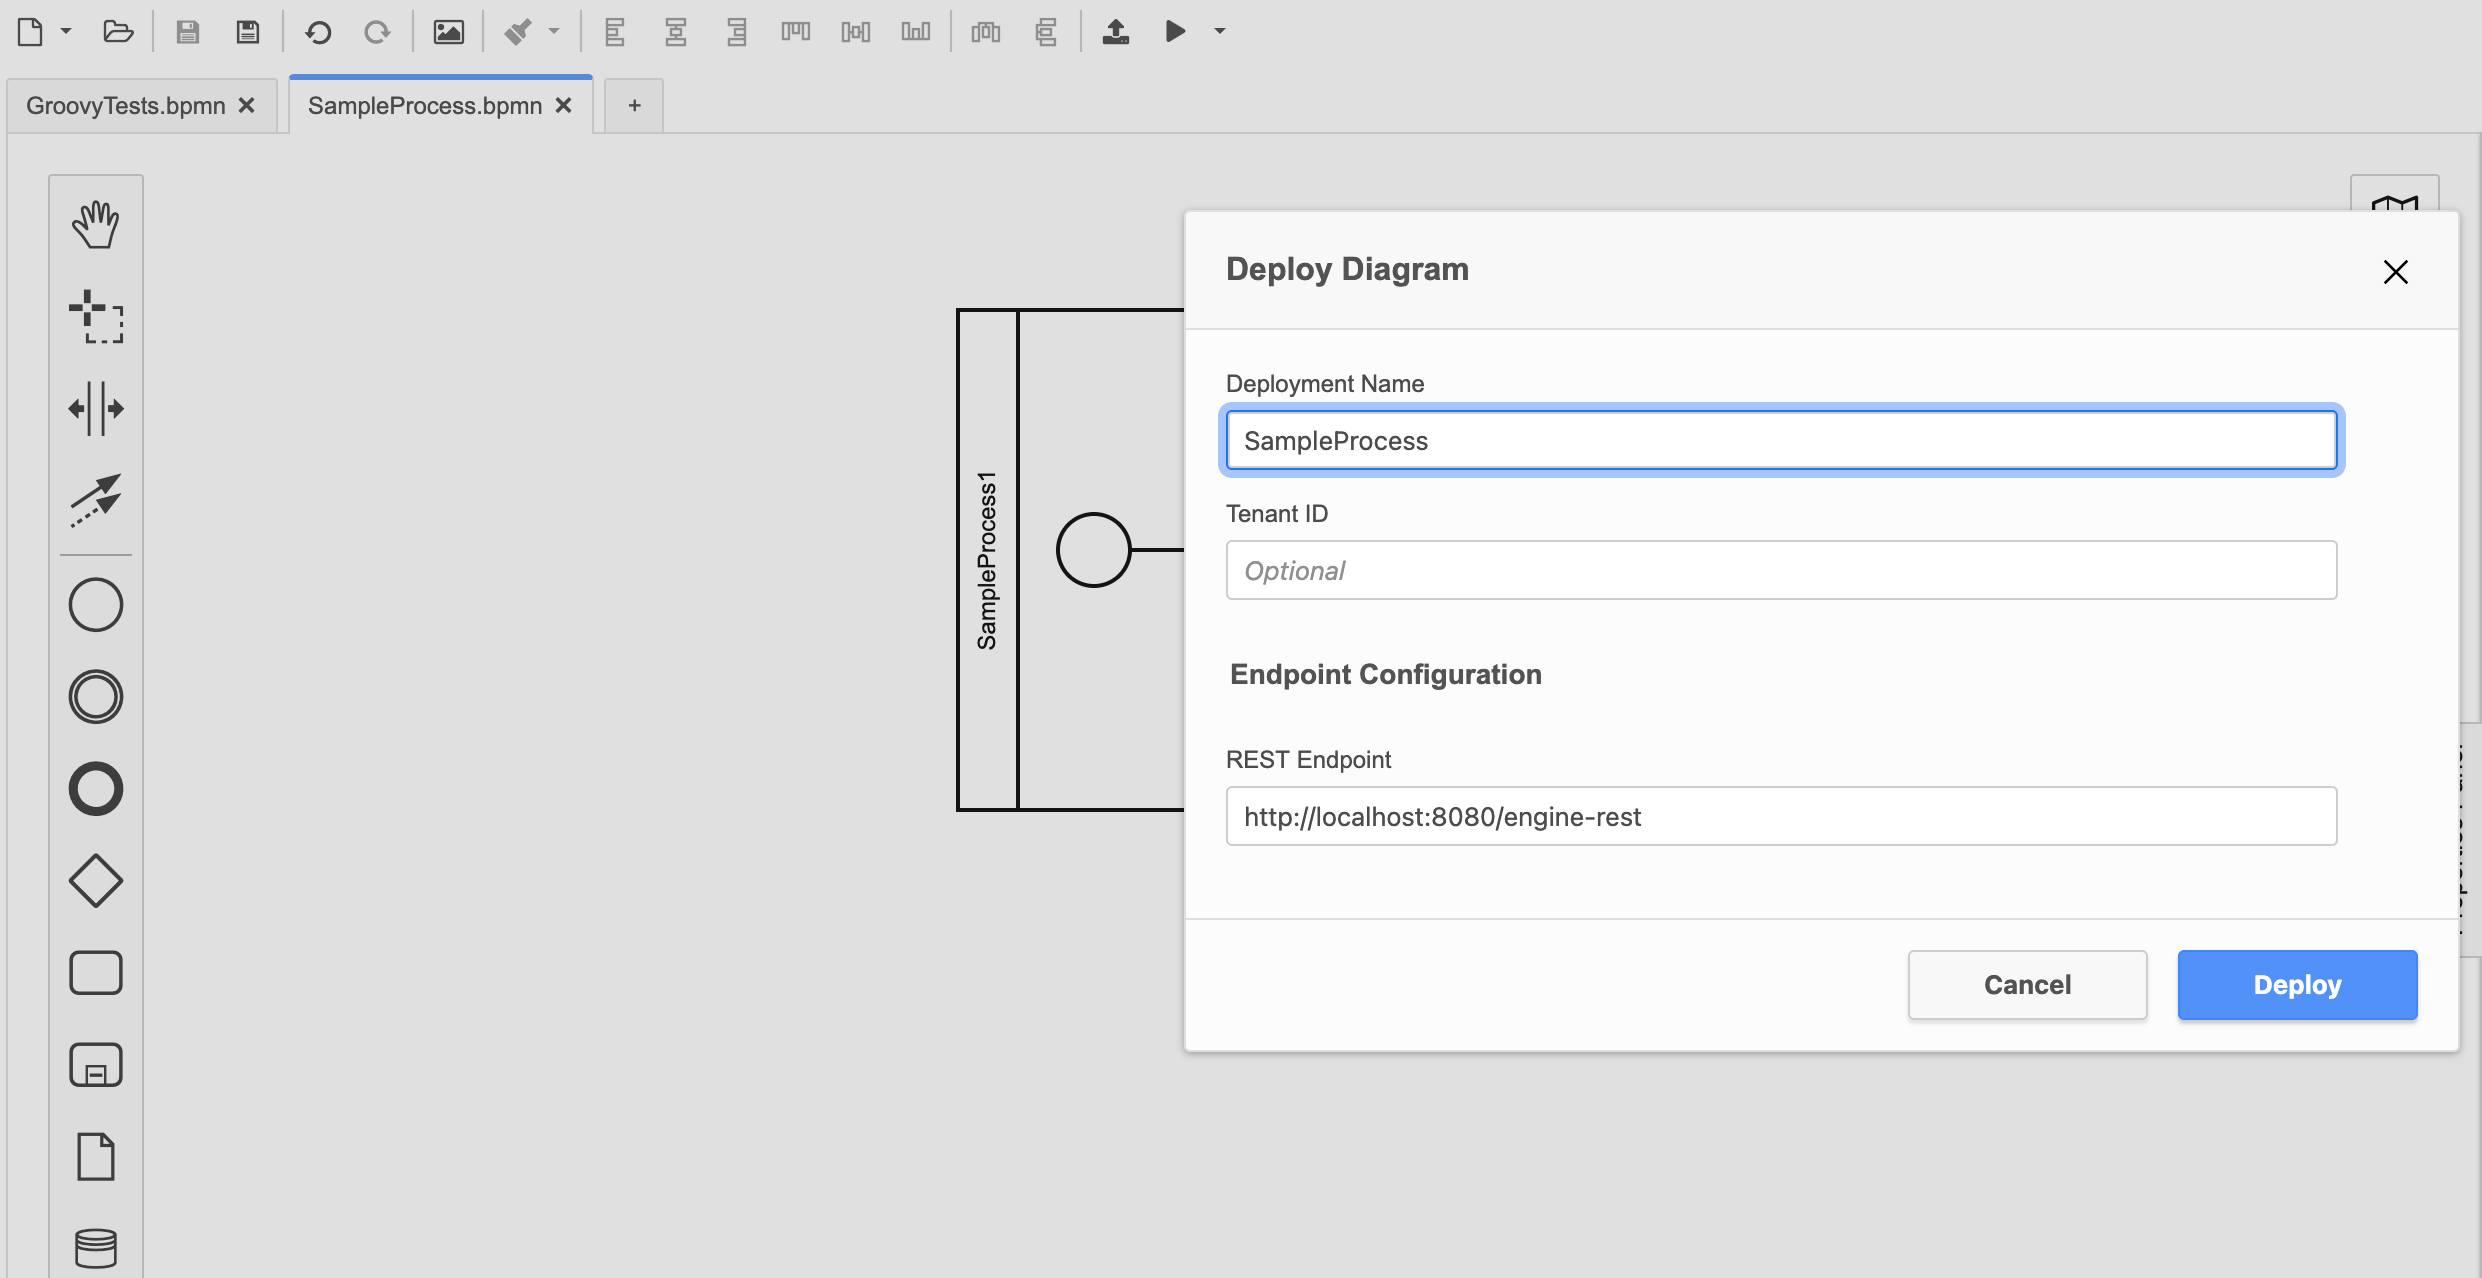Focus the REST Endpoint field
This screenshot has height=1278, width=2482.
[x=1781, y=817]
